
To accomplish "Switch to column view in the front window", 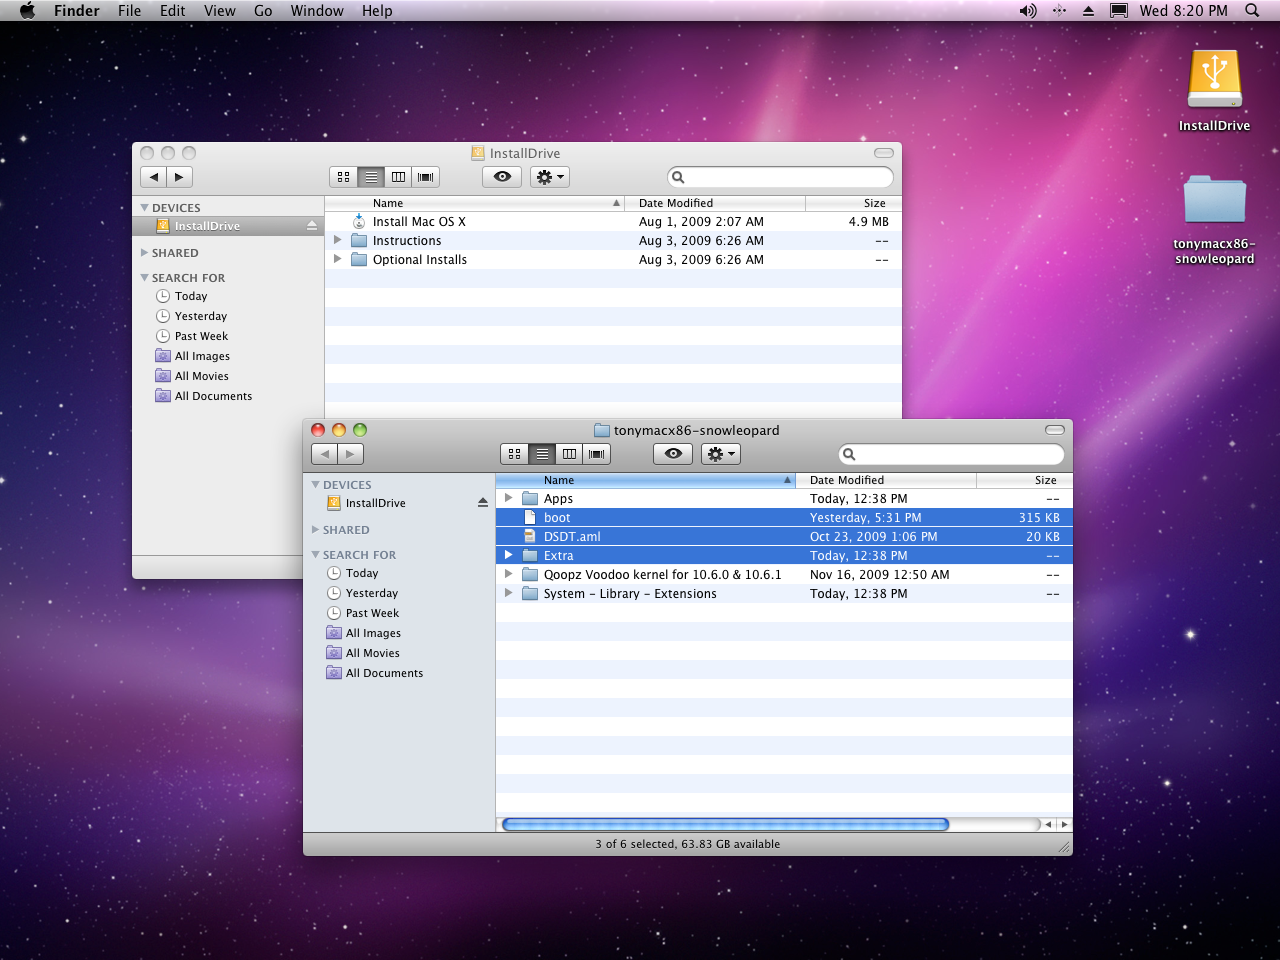I will [x=569, y=453].
